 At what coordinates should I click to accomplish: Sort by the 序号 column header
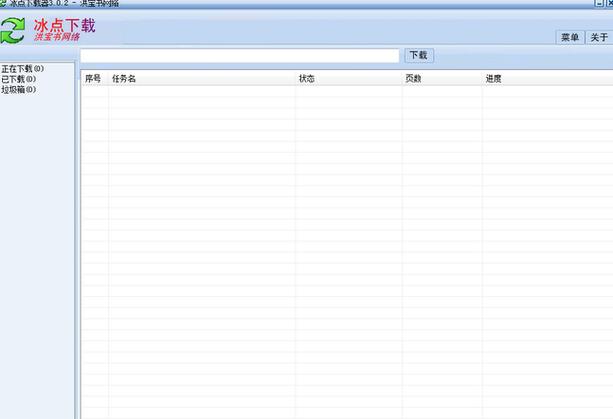pos(95,79)
